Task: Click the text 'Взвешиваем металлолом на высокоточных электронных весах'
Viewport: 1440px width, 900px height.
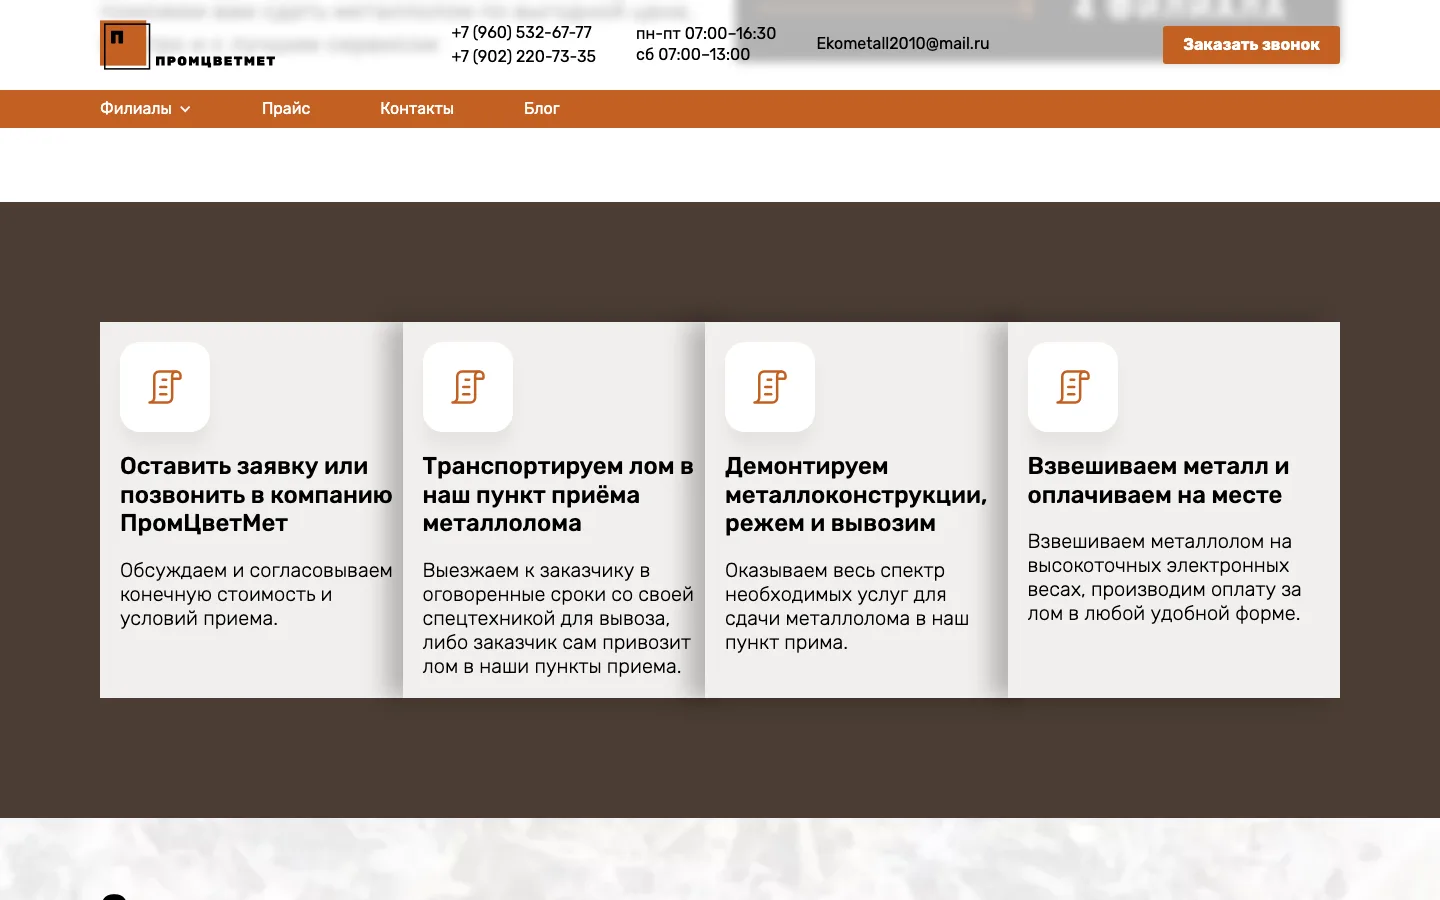Action: [1164, 578]
